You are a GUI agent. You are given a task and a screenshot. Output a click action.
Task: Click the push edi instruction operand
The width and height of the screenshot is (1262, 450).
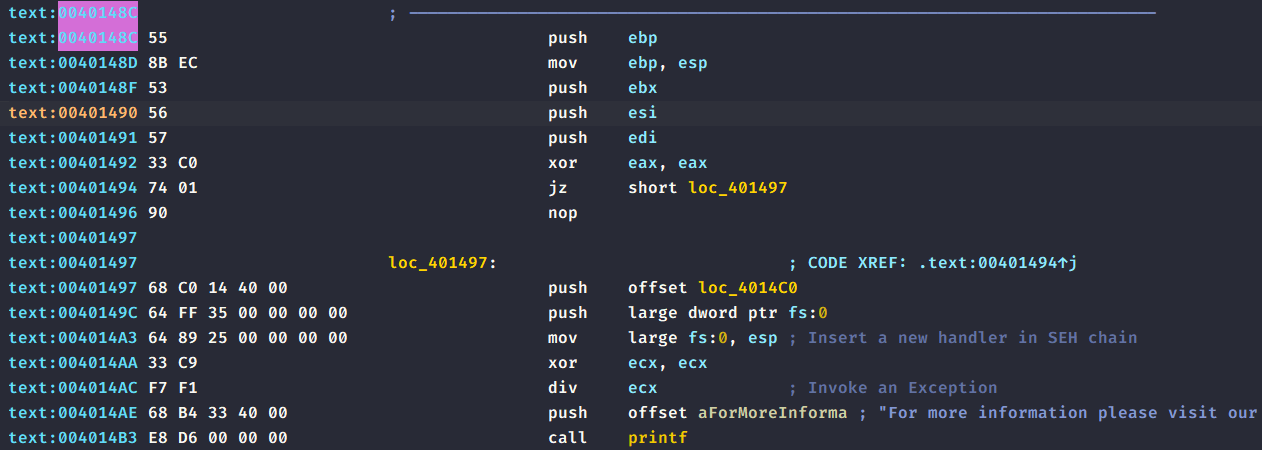click(x=643, y=138)
